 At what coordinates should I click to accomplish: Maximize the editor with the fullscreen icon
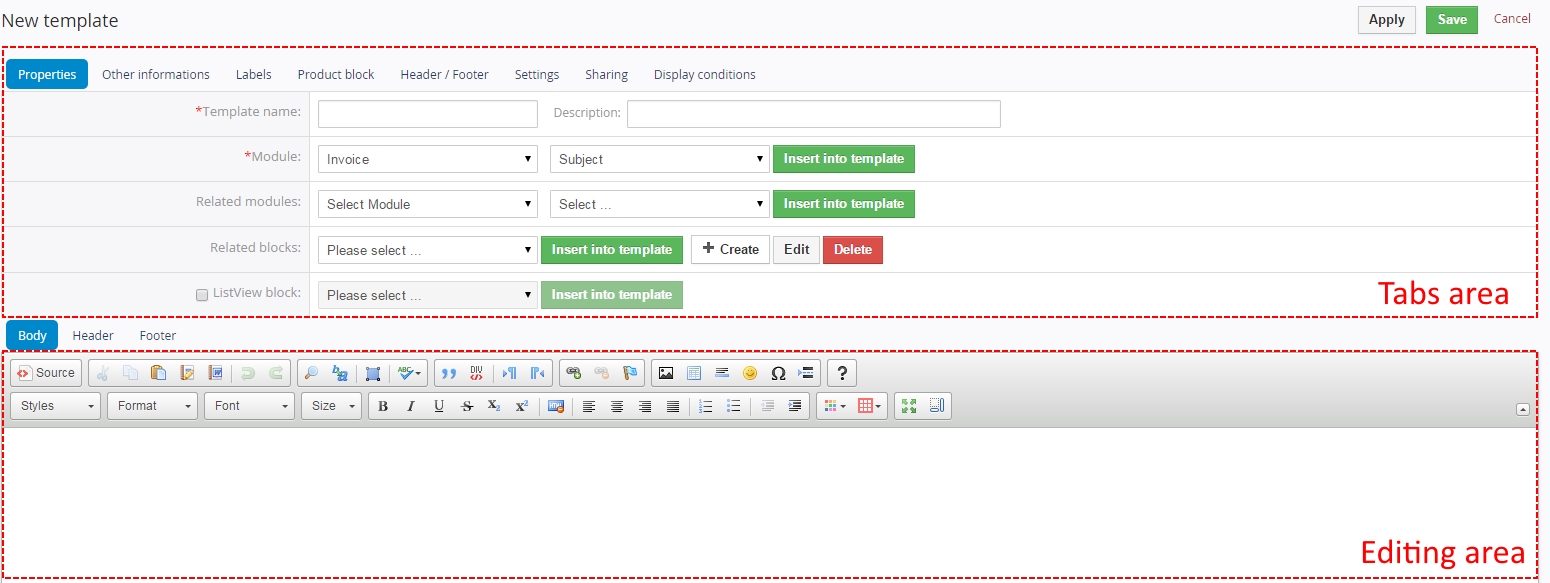tap(909, 406)
